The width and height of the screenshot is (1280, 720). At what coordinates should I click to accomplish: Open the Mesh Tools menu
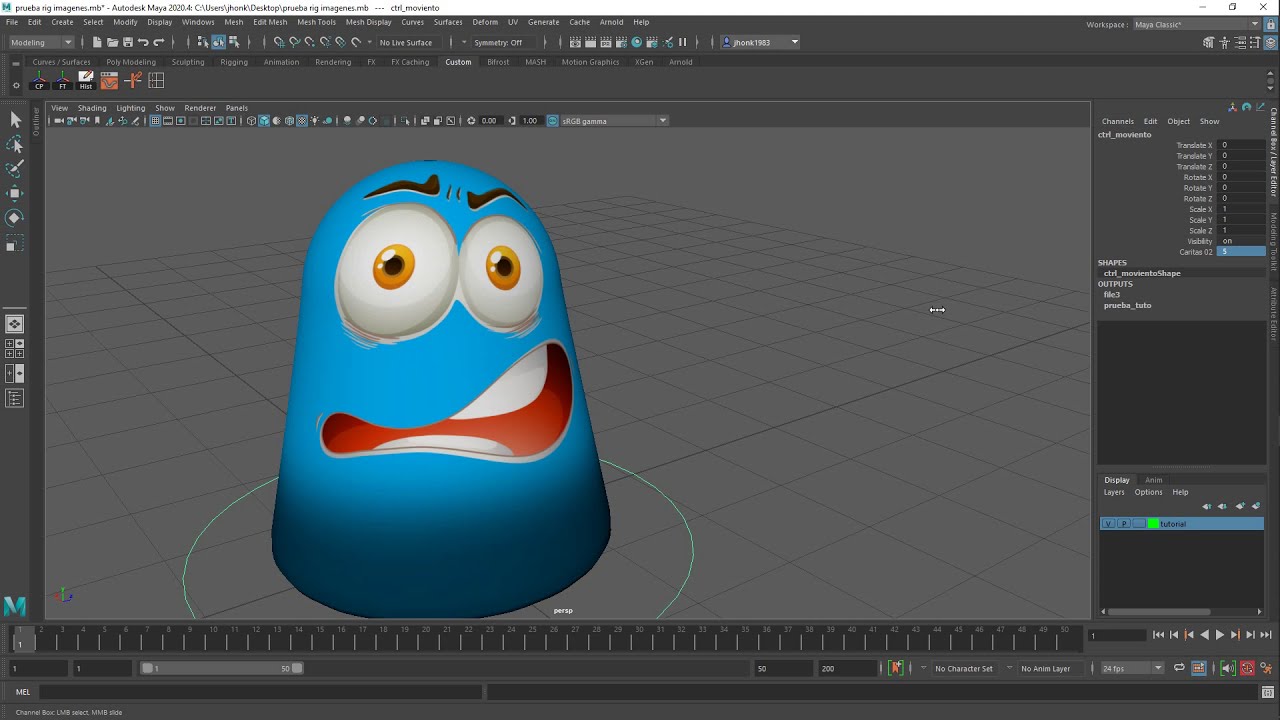[316, 22]
